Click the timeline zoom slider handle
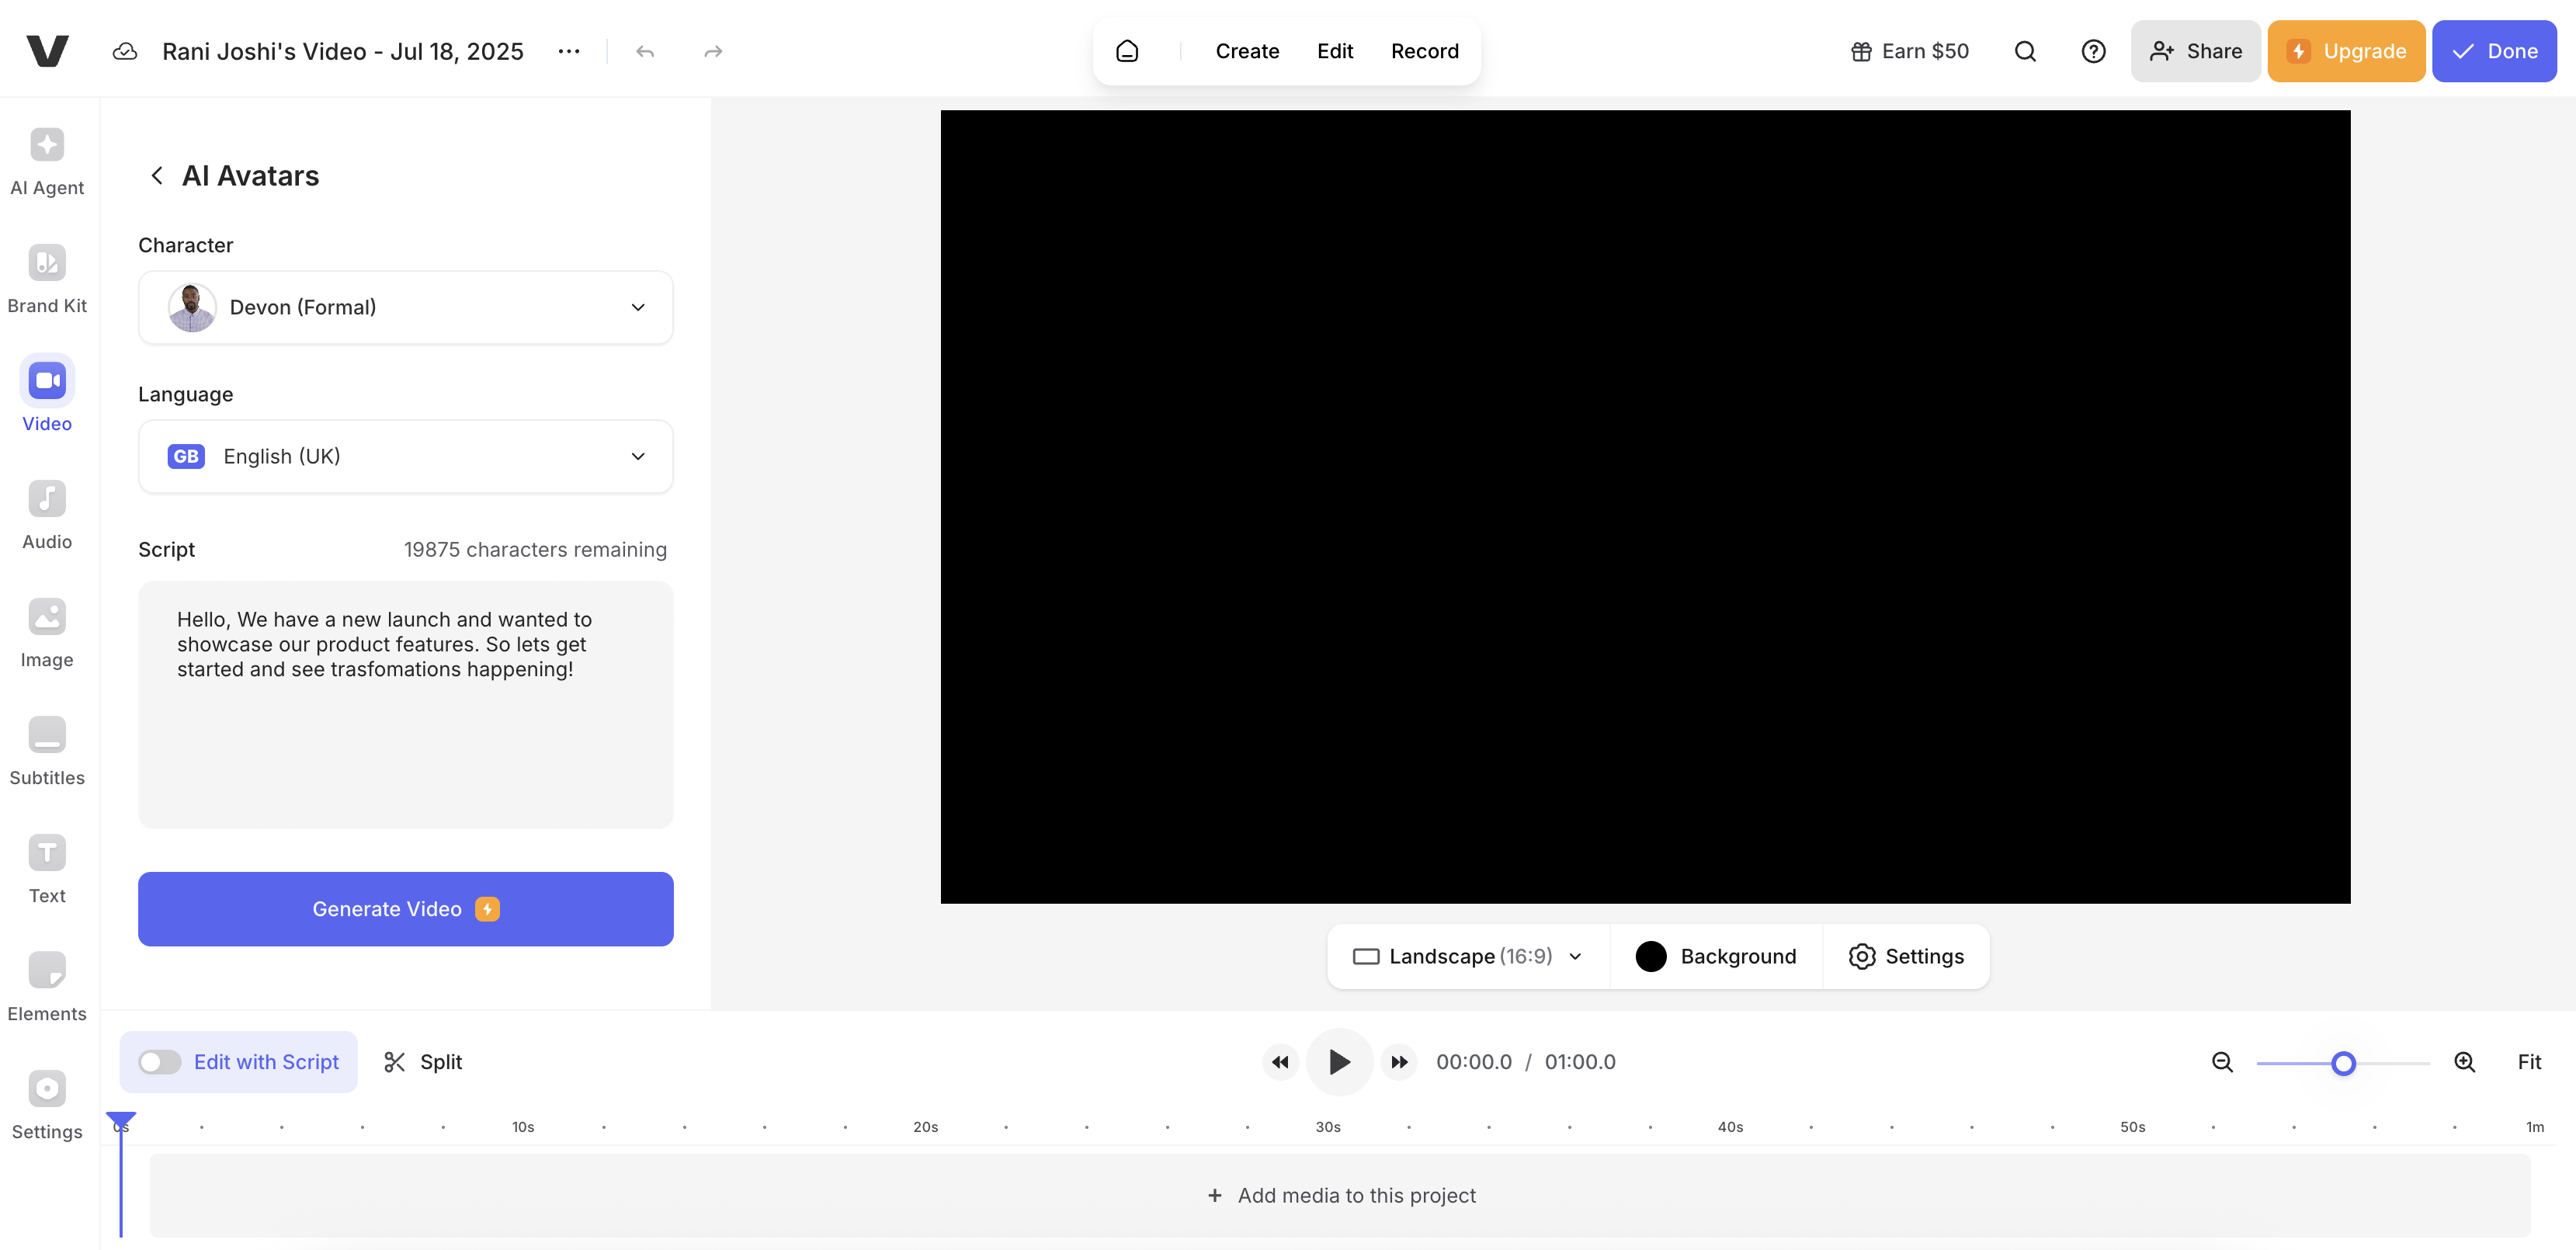2576x1250 pixels. tap(2343, 1063)
